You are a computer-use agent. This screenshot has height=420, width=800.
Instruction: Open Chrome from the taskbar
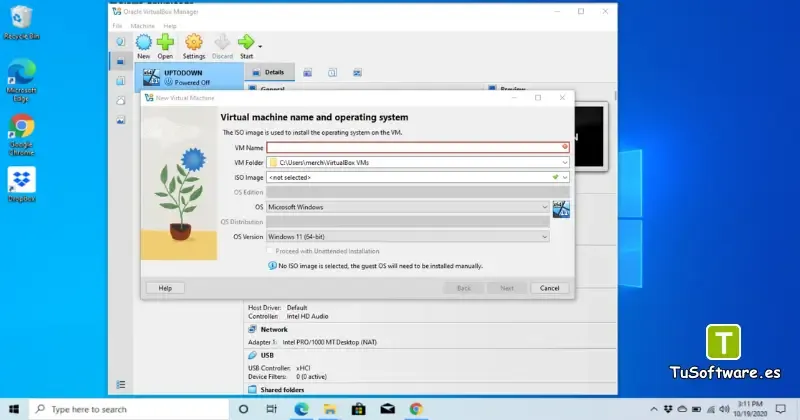point(416,409)
